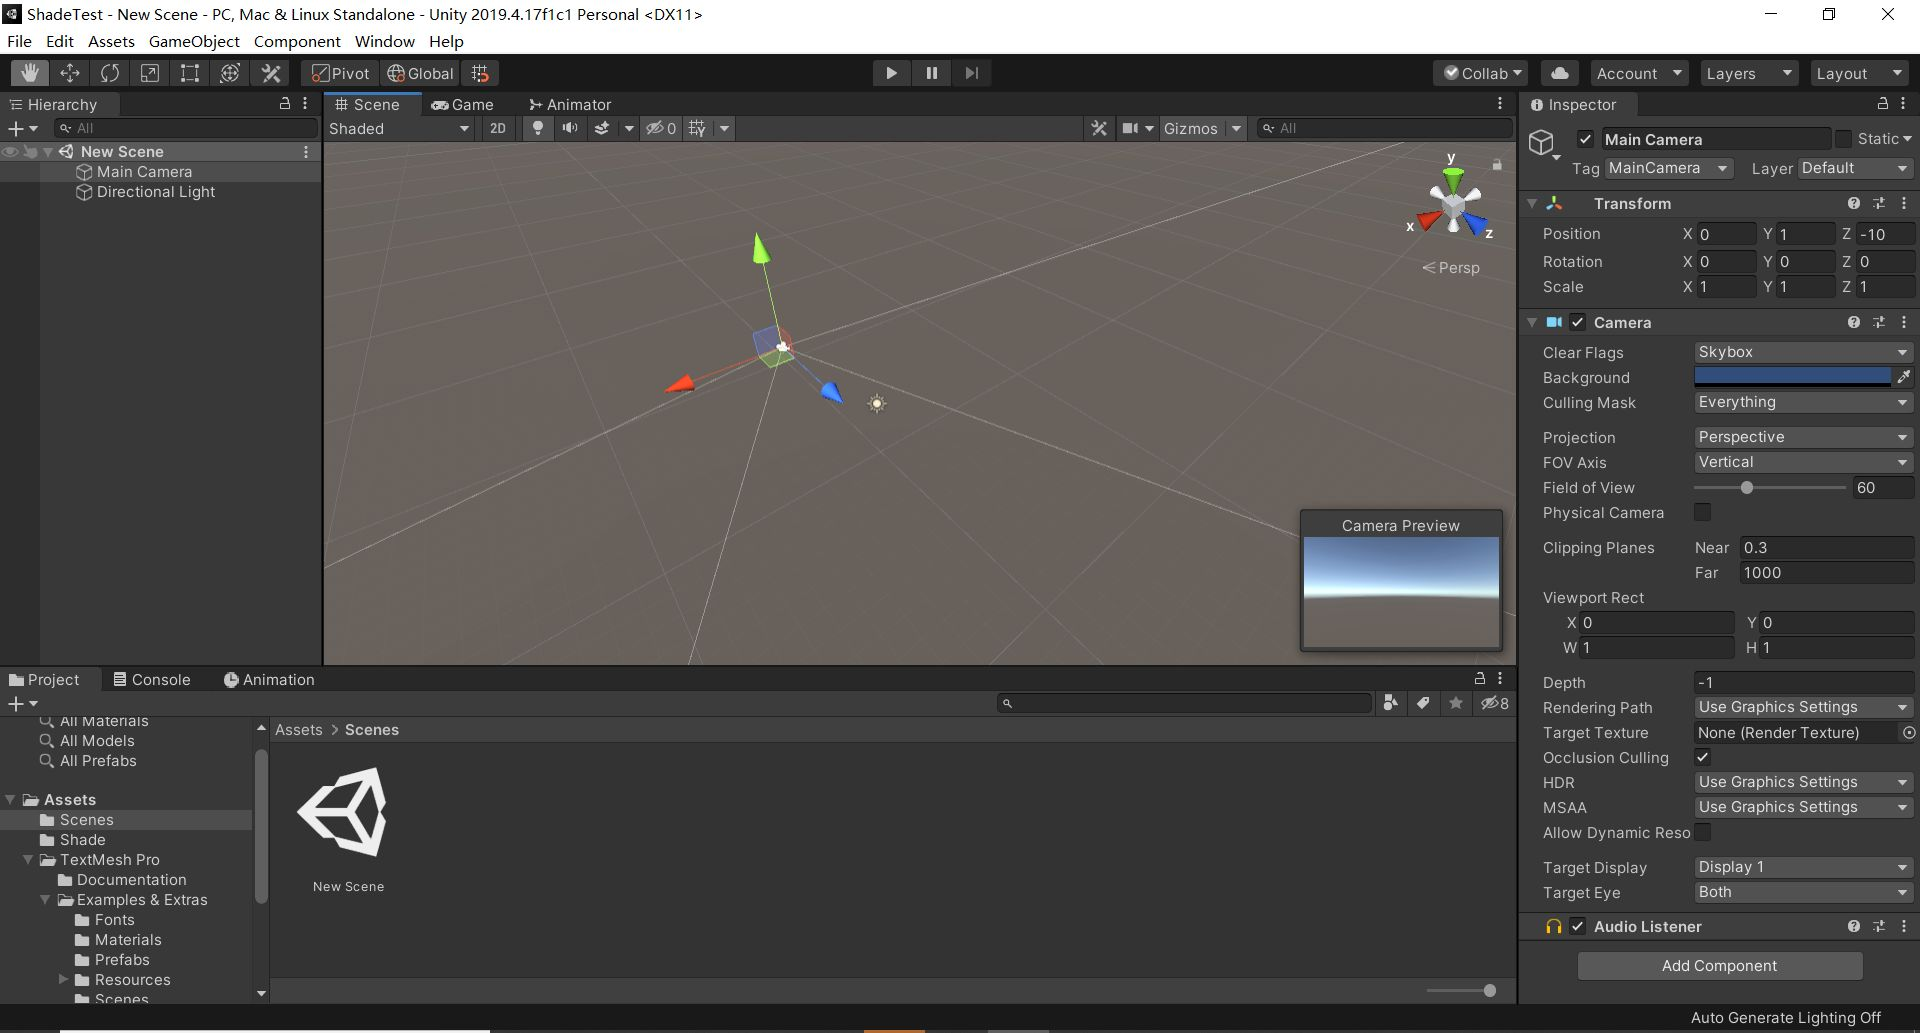
Task: Open Clear Flags dropdown
Action: [x=1803, y=352]
